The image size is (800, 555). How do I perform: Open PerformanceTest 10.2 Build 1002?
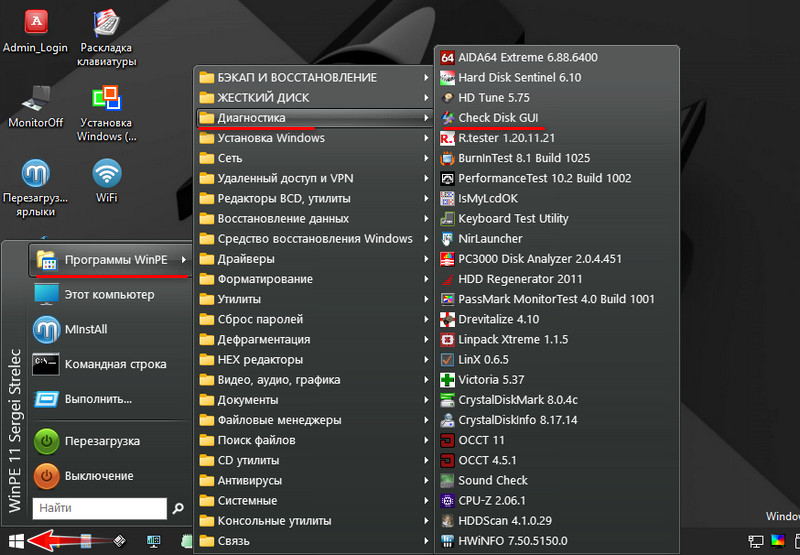[x=557, y=178]
